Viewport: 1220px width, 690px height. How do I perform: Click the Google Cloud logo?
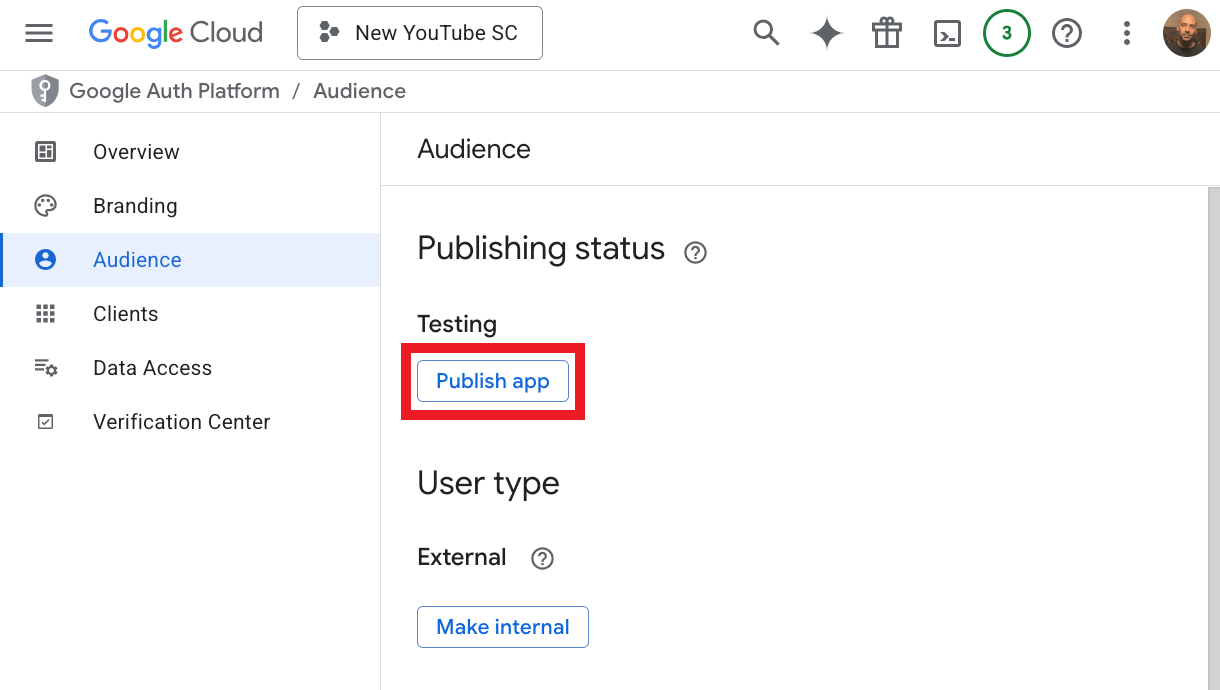tap(176, 33)
